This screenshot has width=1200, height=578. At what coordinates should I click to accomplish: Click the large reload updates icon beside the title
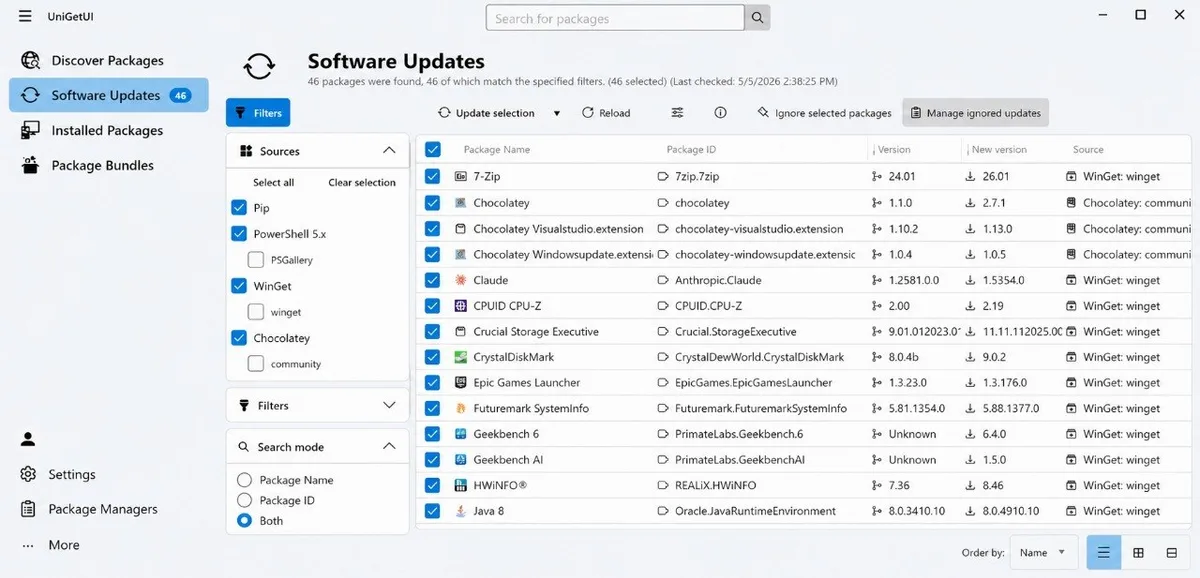click(x=259, y=67)
